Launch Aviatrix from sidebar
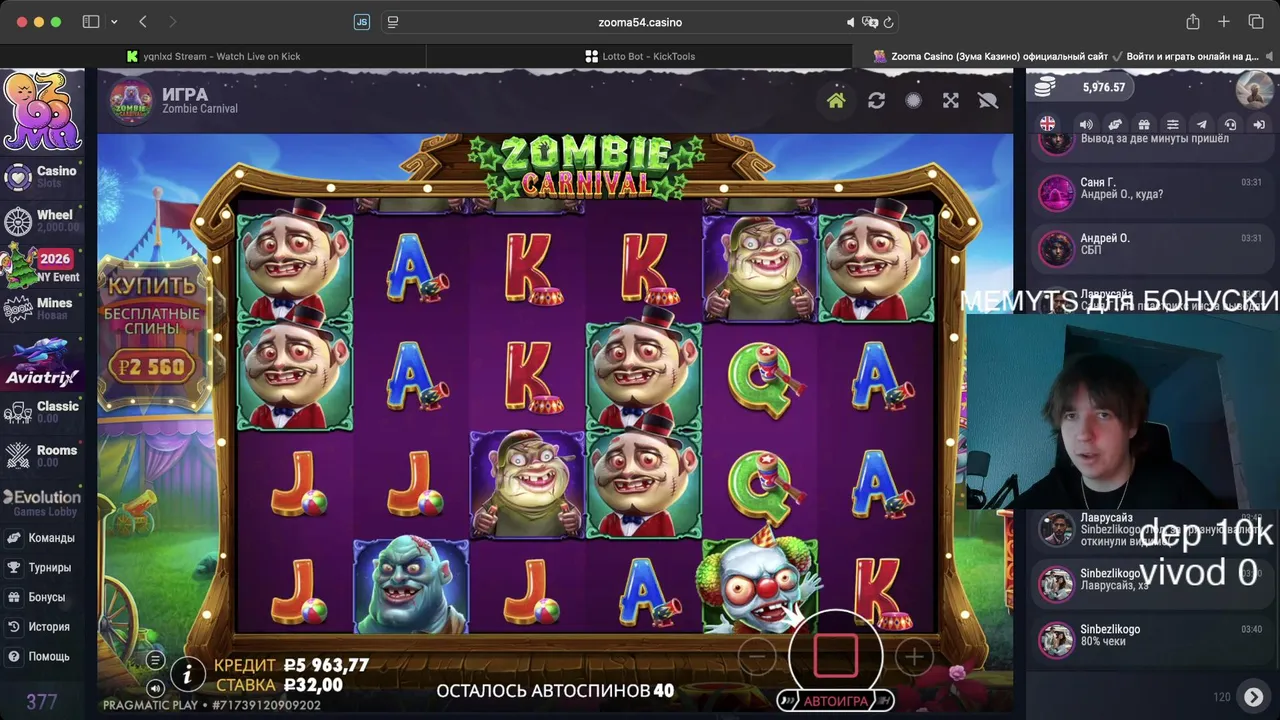Screen dimensions: 1280x720 42,361
